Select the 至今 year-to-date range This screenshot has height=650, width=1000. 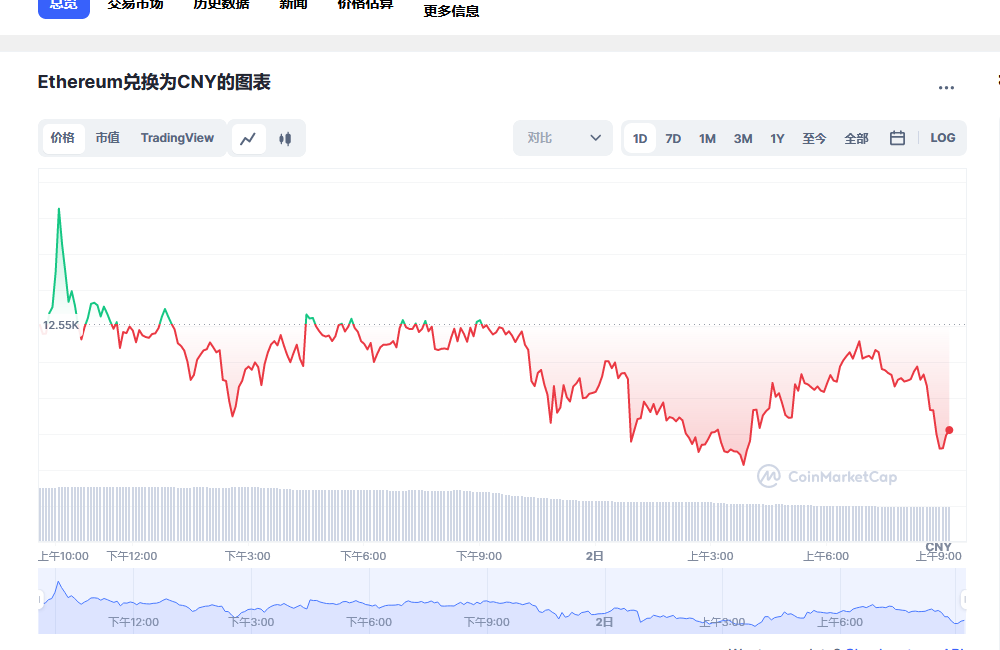click(x=814, y=138)
